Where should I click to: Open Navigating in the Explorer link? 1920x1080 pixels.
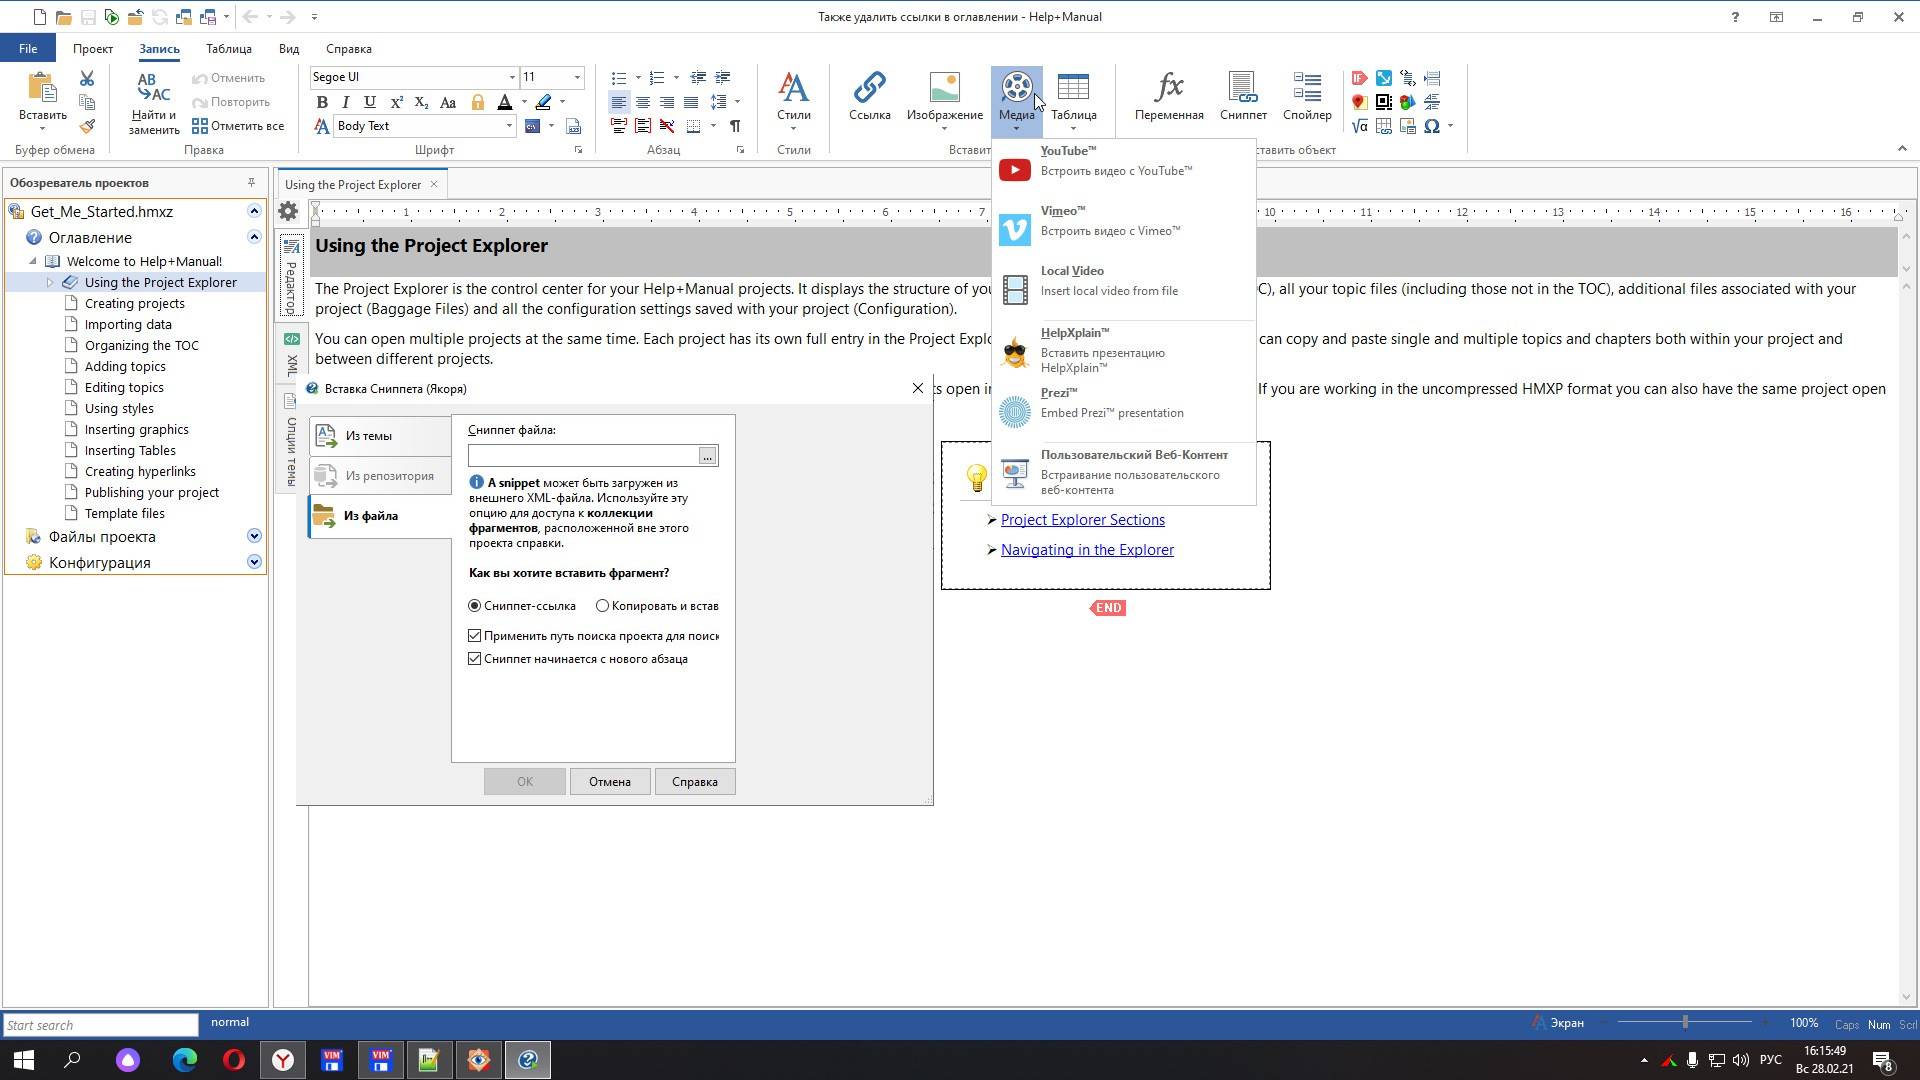click(x=1087, y=550)
